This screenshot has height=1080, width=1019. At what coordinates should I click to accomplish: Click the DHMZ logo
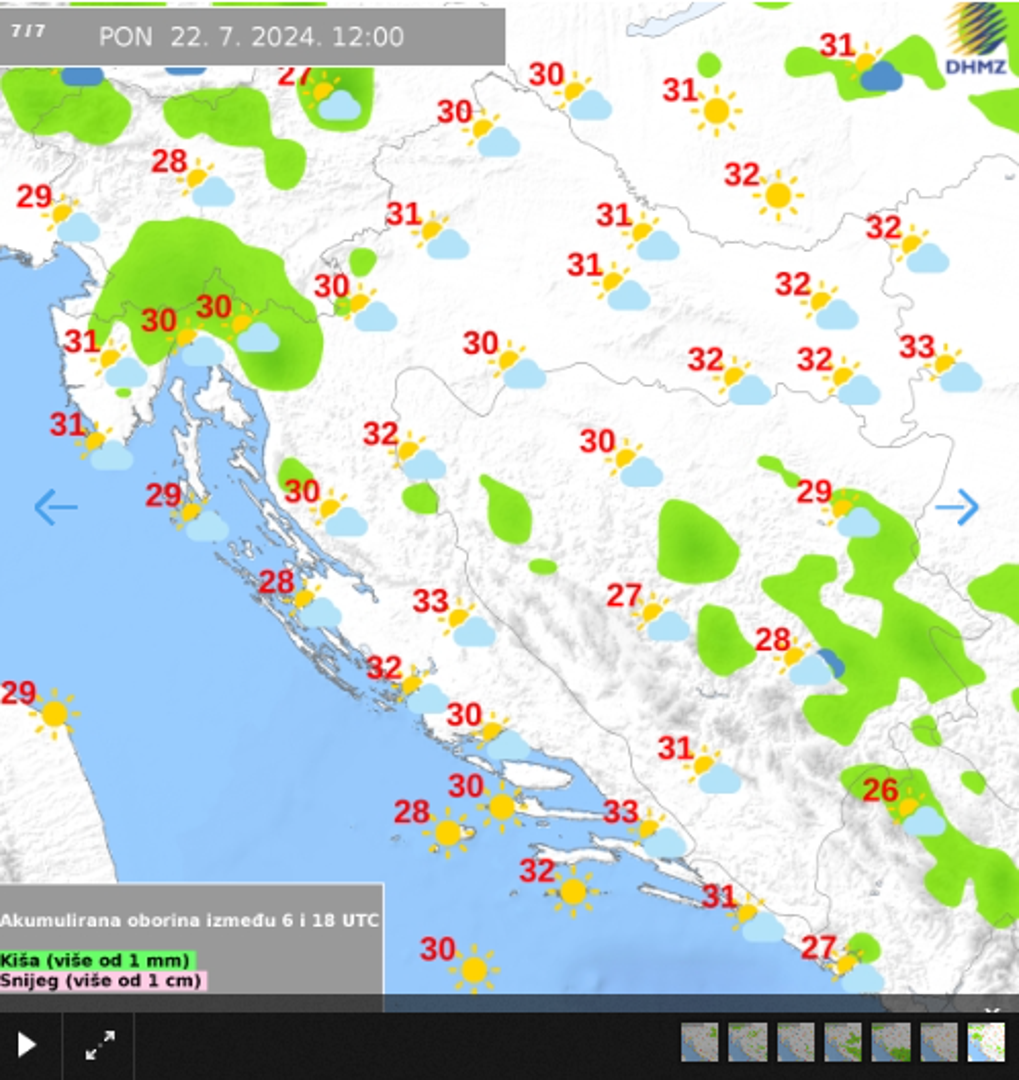tap(977, 40)
